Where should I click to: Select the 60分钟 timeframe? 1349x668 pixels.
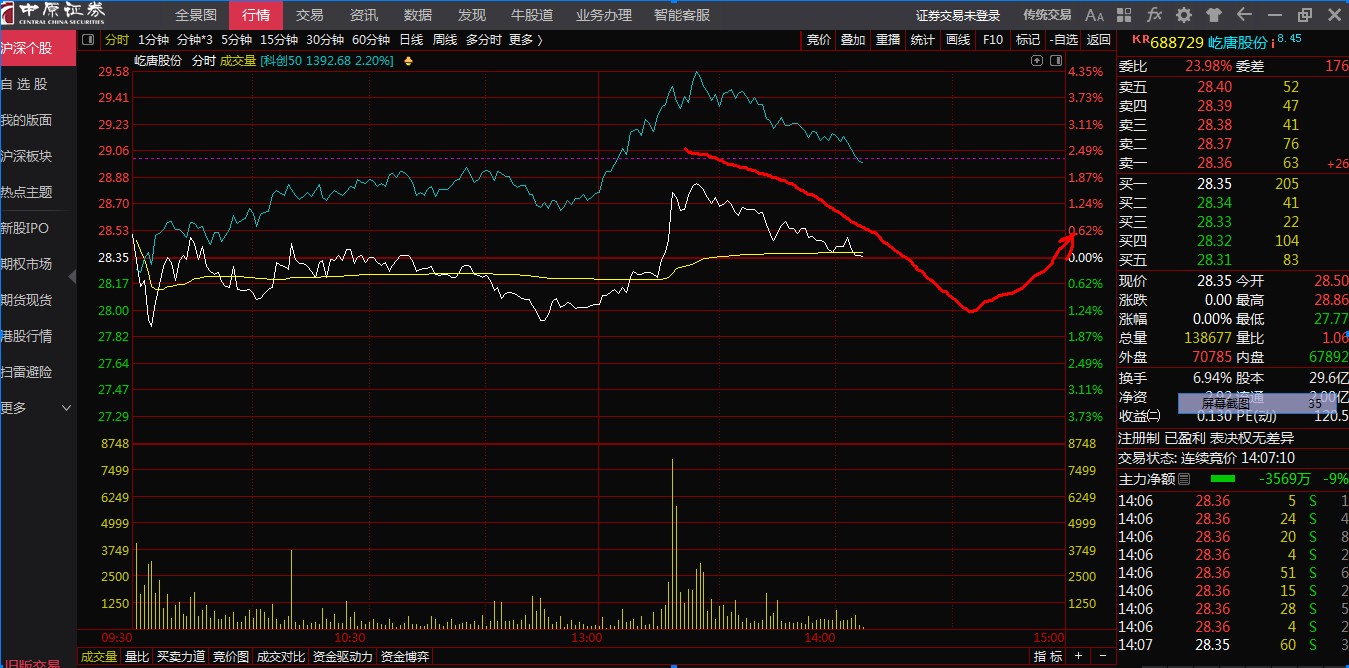click(x=371, y=40)
